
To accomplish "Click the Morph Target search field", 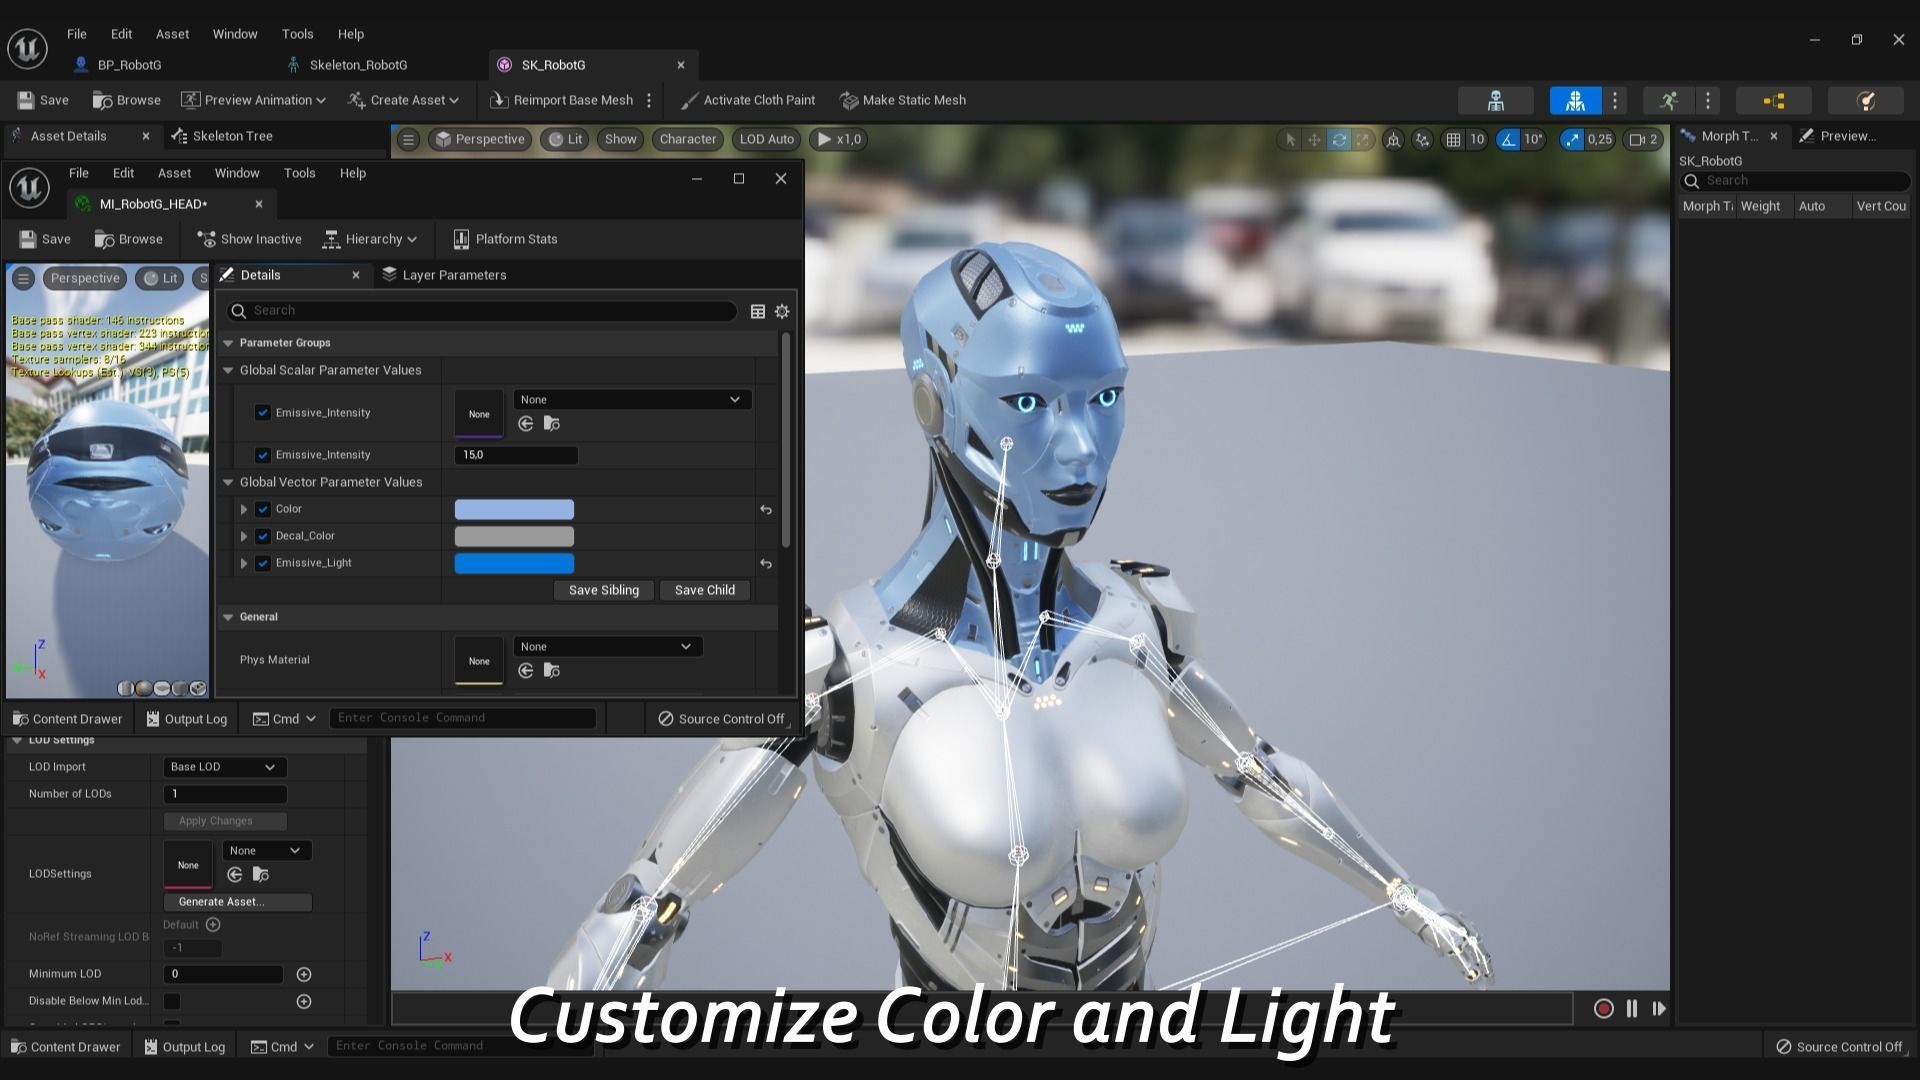I will pyautogui.click(x=1795, y=181).
